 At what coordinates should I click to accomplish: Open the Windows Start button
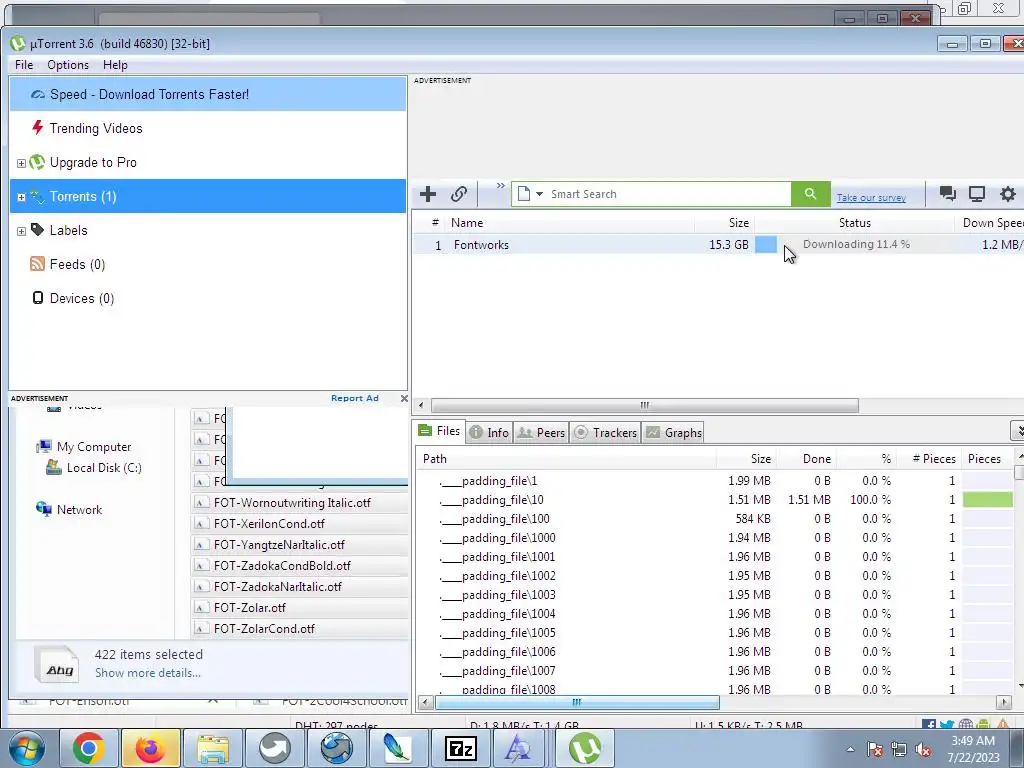click(x=26, y=748)
